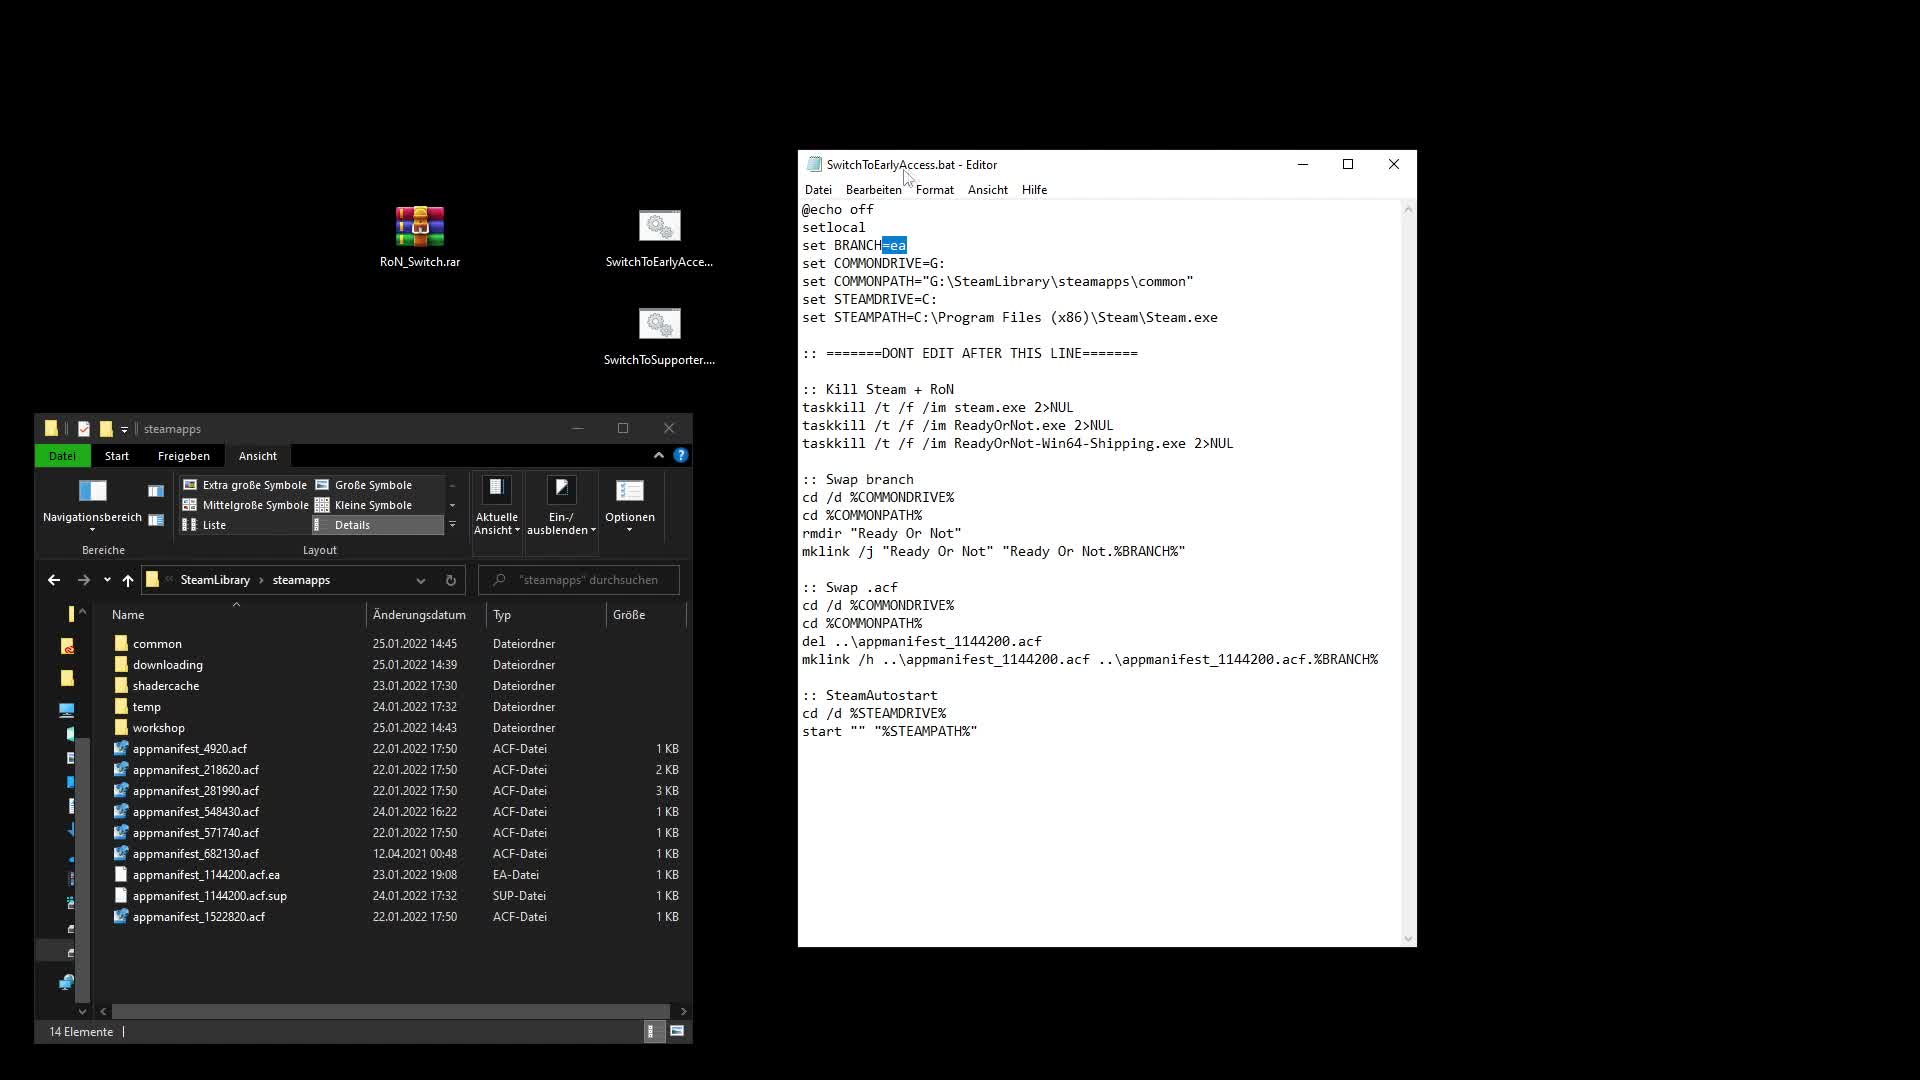Image resolution: width=1920 pixels, height=1080 pixels.
Task: Open the Ansicht menu in Editor
Action: pyautogui.click(x=988, y=190)
